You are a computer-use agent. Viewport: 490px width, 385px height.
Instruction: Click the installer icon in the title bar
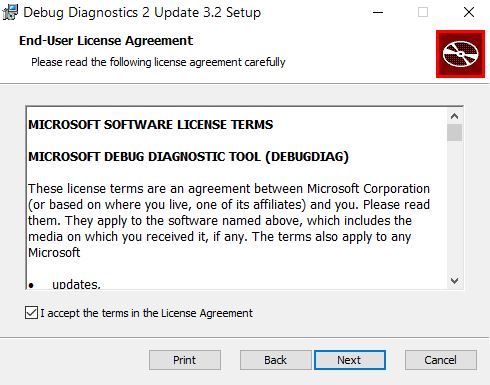(10, 13)
